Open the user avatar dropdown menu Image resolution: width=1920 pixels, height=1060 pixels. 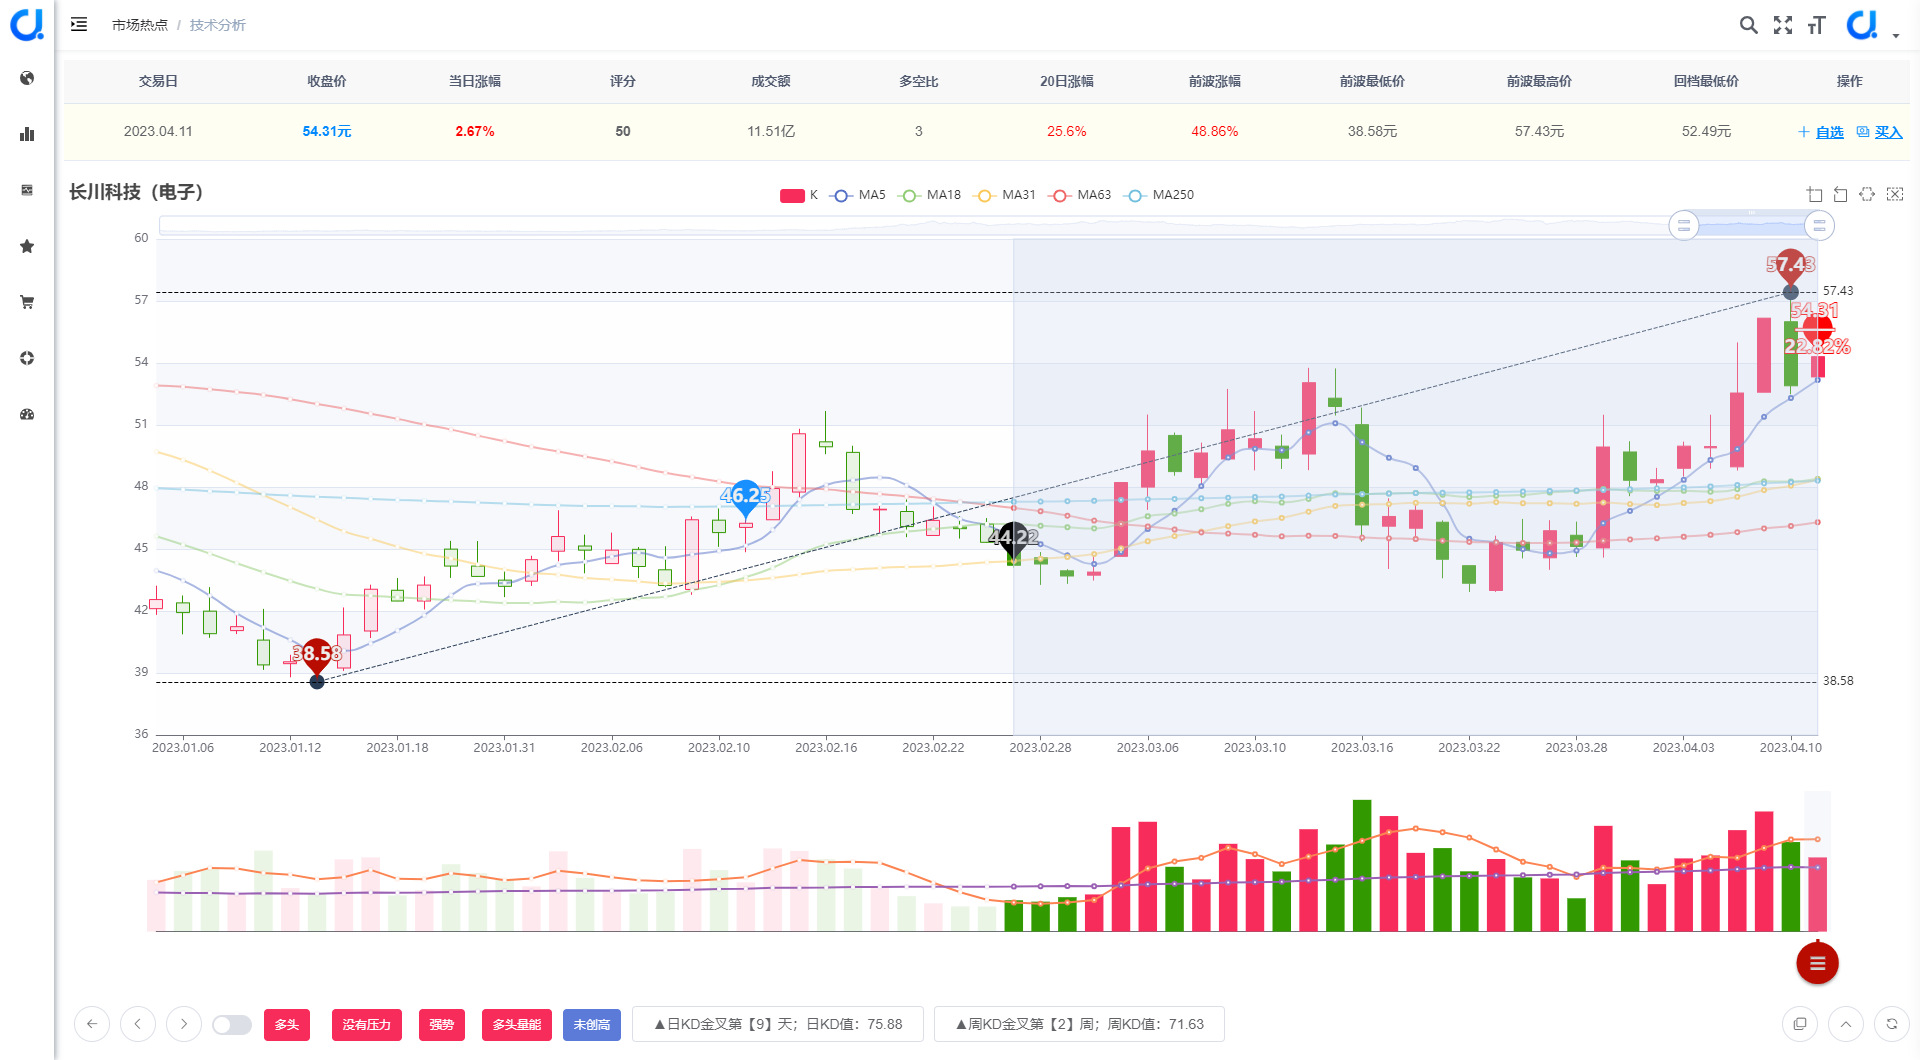(x=1872, y=25)
